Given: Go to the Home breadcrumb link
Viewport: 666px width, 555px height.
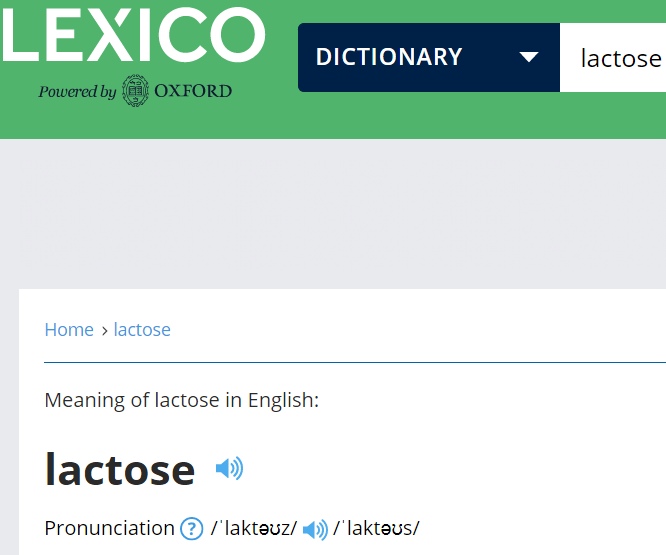Looking at the screenshot, I should 69,330.
